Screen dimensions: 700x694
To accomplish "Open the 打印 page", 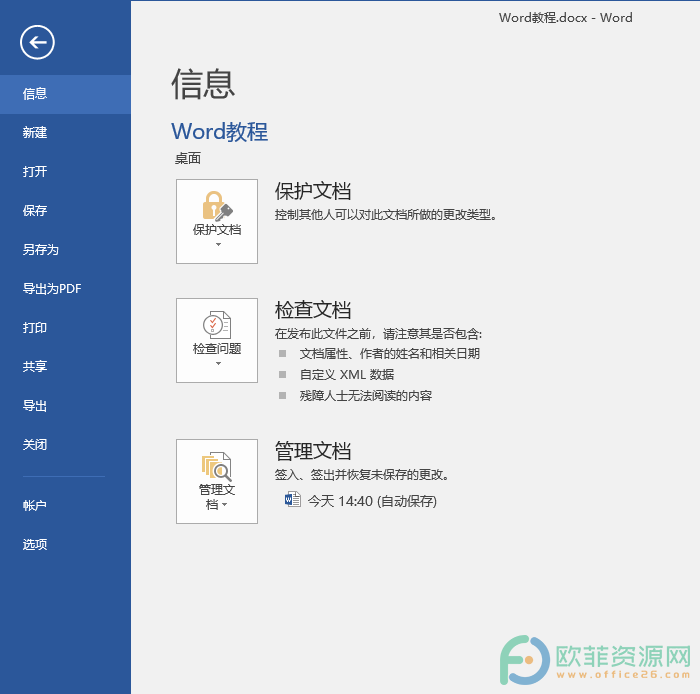I will (x=66, y=328).
